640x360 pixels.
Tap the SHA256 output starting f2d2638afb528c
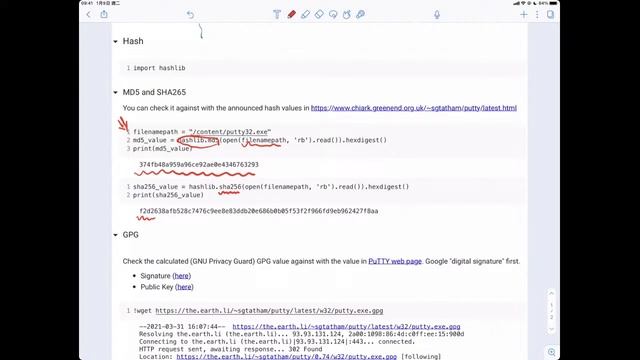coord(259,211)
